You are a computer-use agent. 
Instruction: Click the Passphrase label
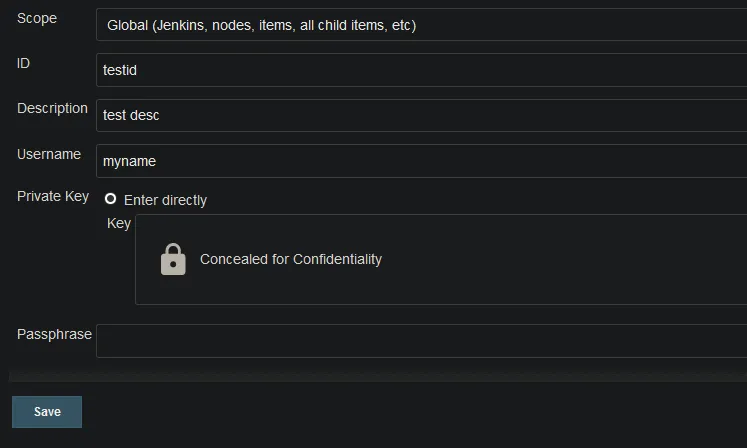click(x=54, y=334)
